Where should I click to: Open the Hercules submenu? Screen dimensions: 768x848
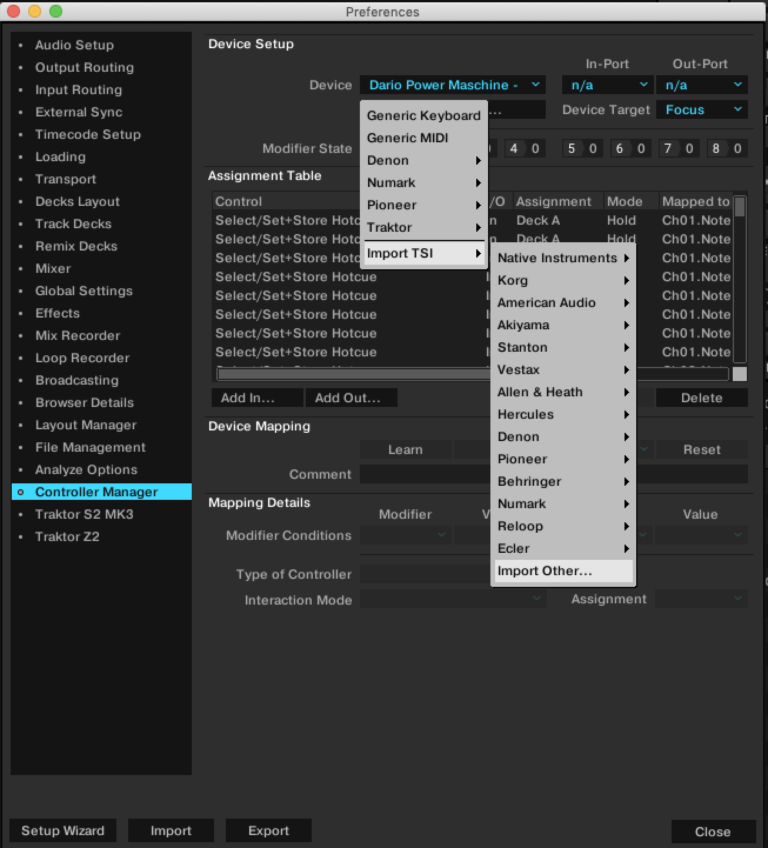(x=562, y=415)
